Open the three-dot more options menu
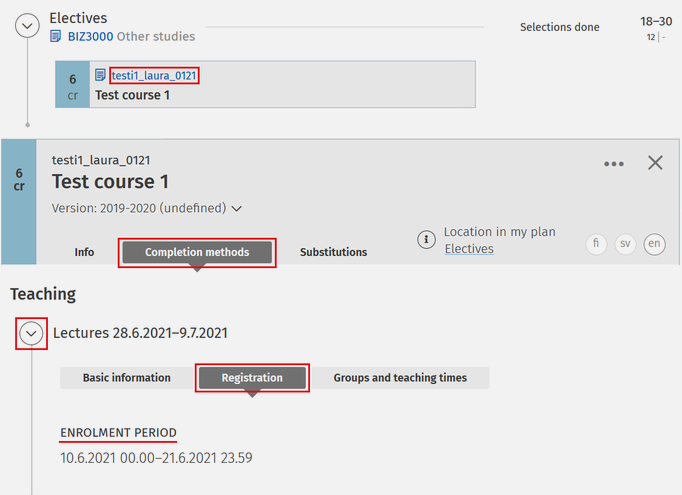 pos(614,164)
